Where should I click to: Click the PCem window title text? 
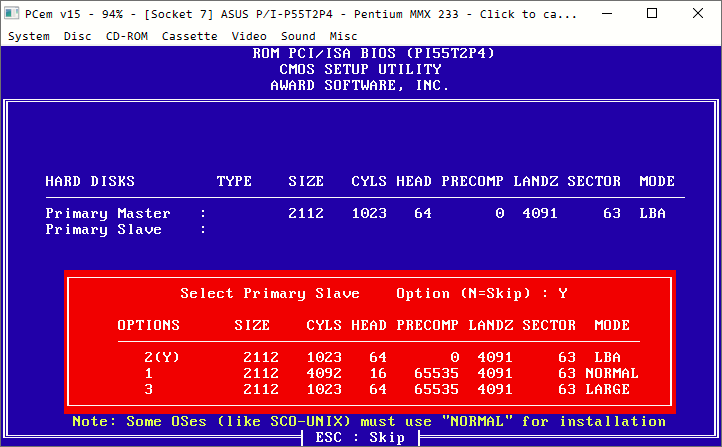pyautogui.click(x=301, y=14)
